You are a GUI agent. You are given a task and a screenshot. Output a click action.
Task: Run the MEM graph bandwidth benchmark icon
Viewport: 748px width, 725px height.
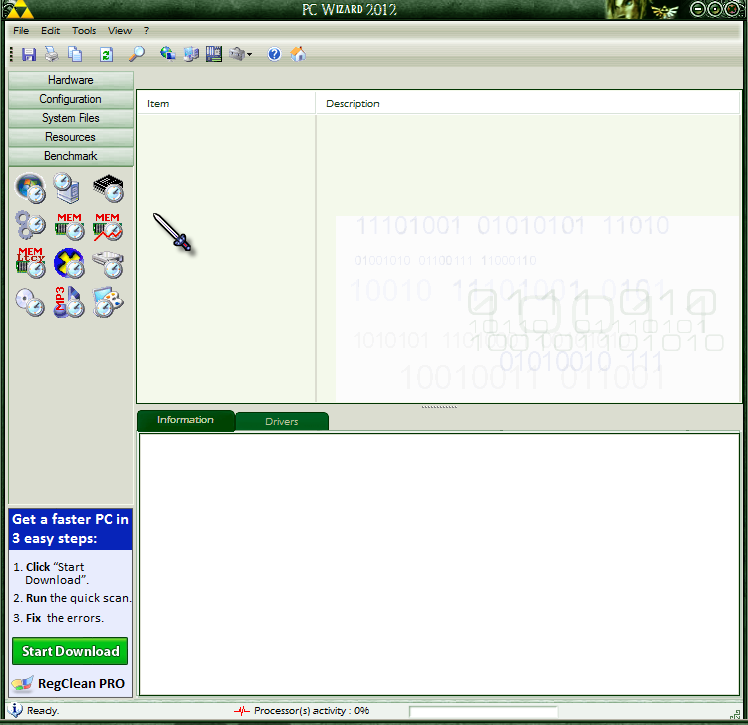point(108,226)
